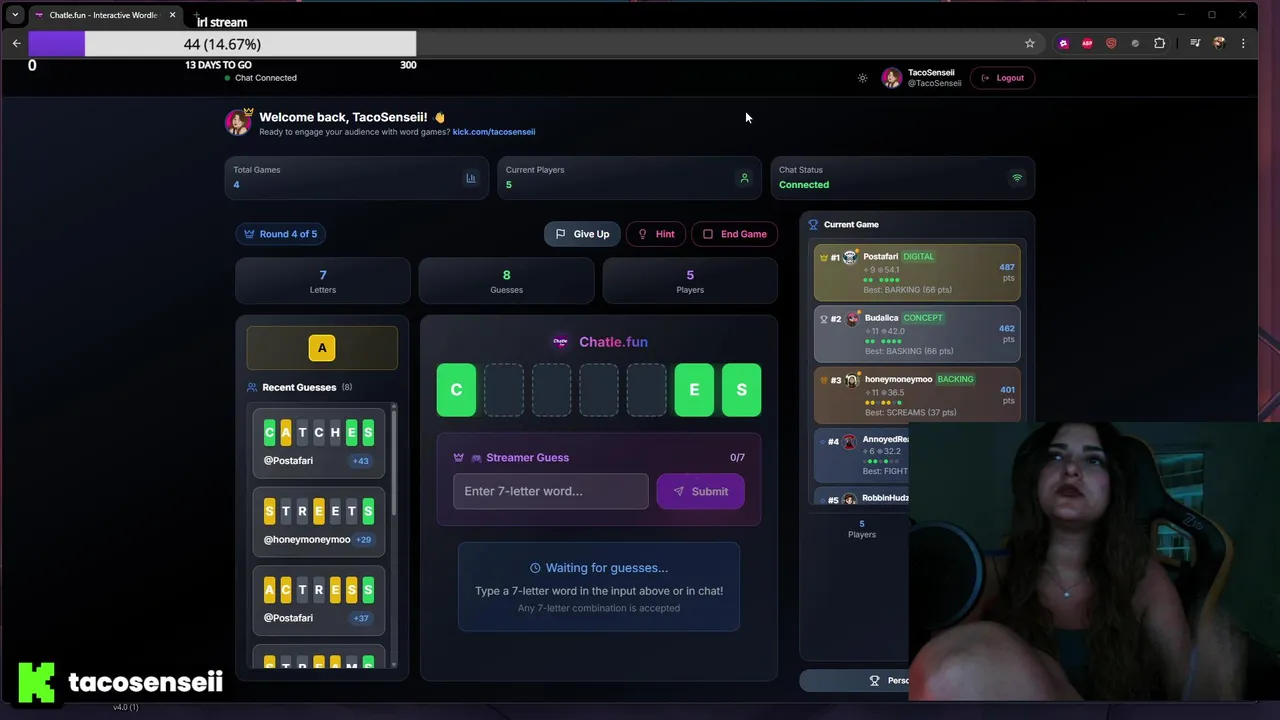This screenshot has width=1280, height=720.
Task: Click Budalica's avatar in leaderboard
Action: (853, 318)
